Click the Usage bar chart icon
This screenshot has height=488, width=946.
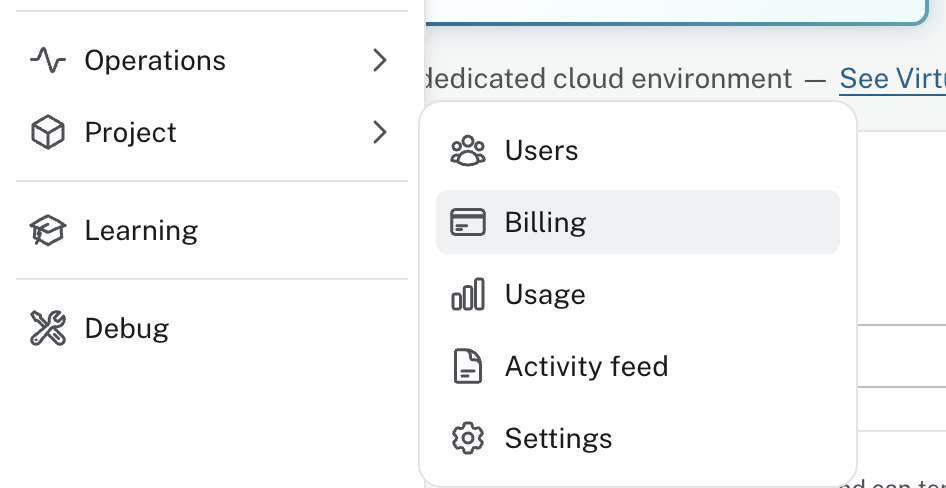(468, 294)
